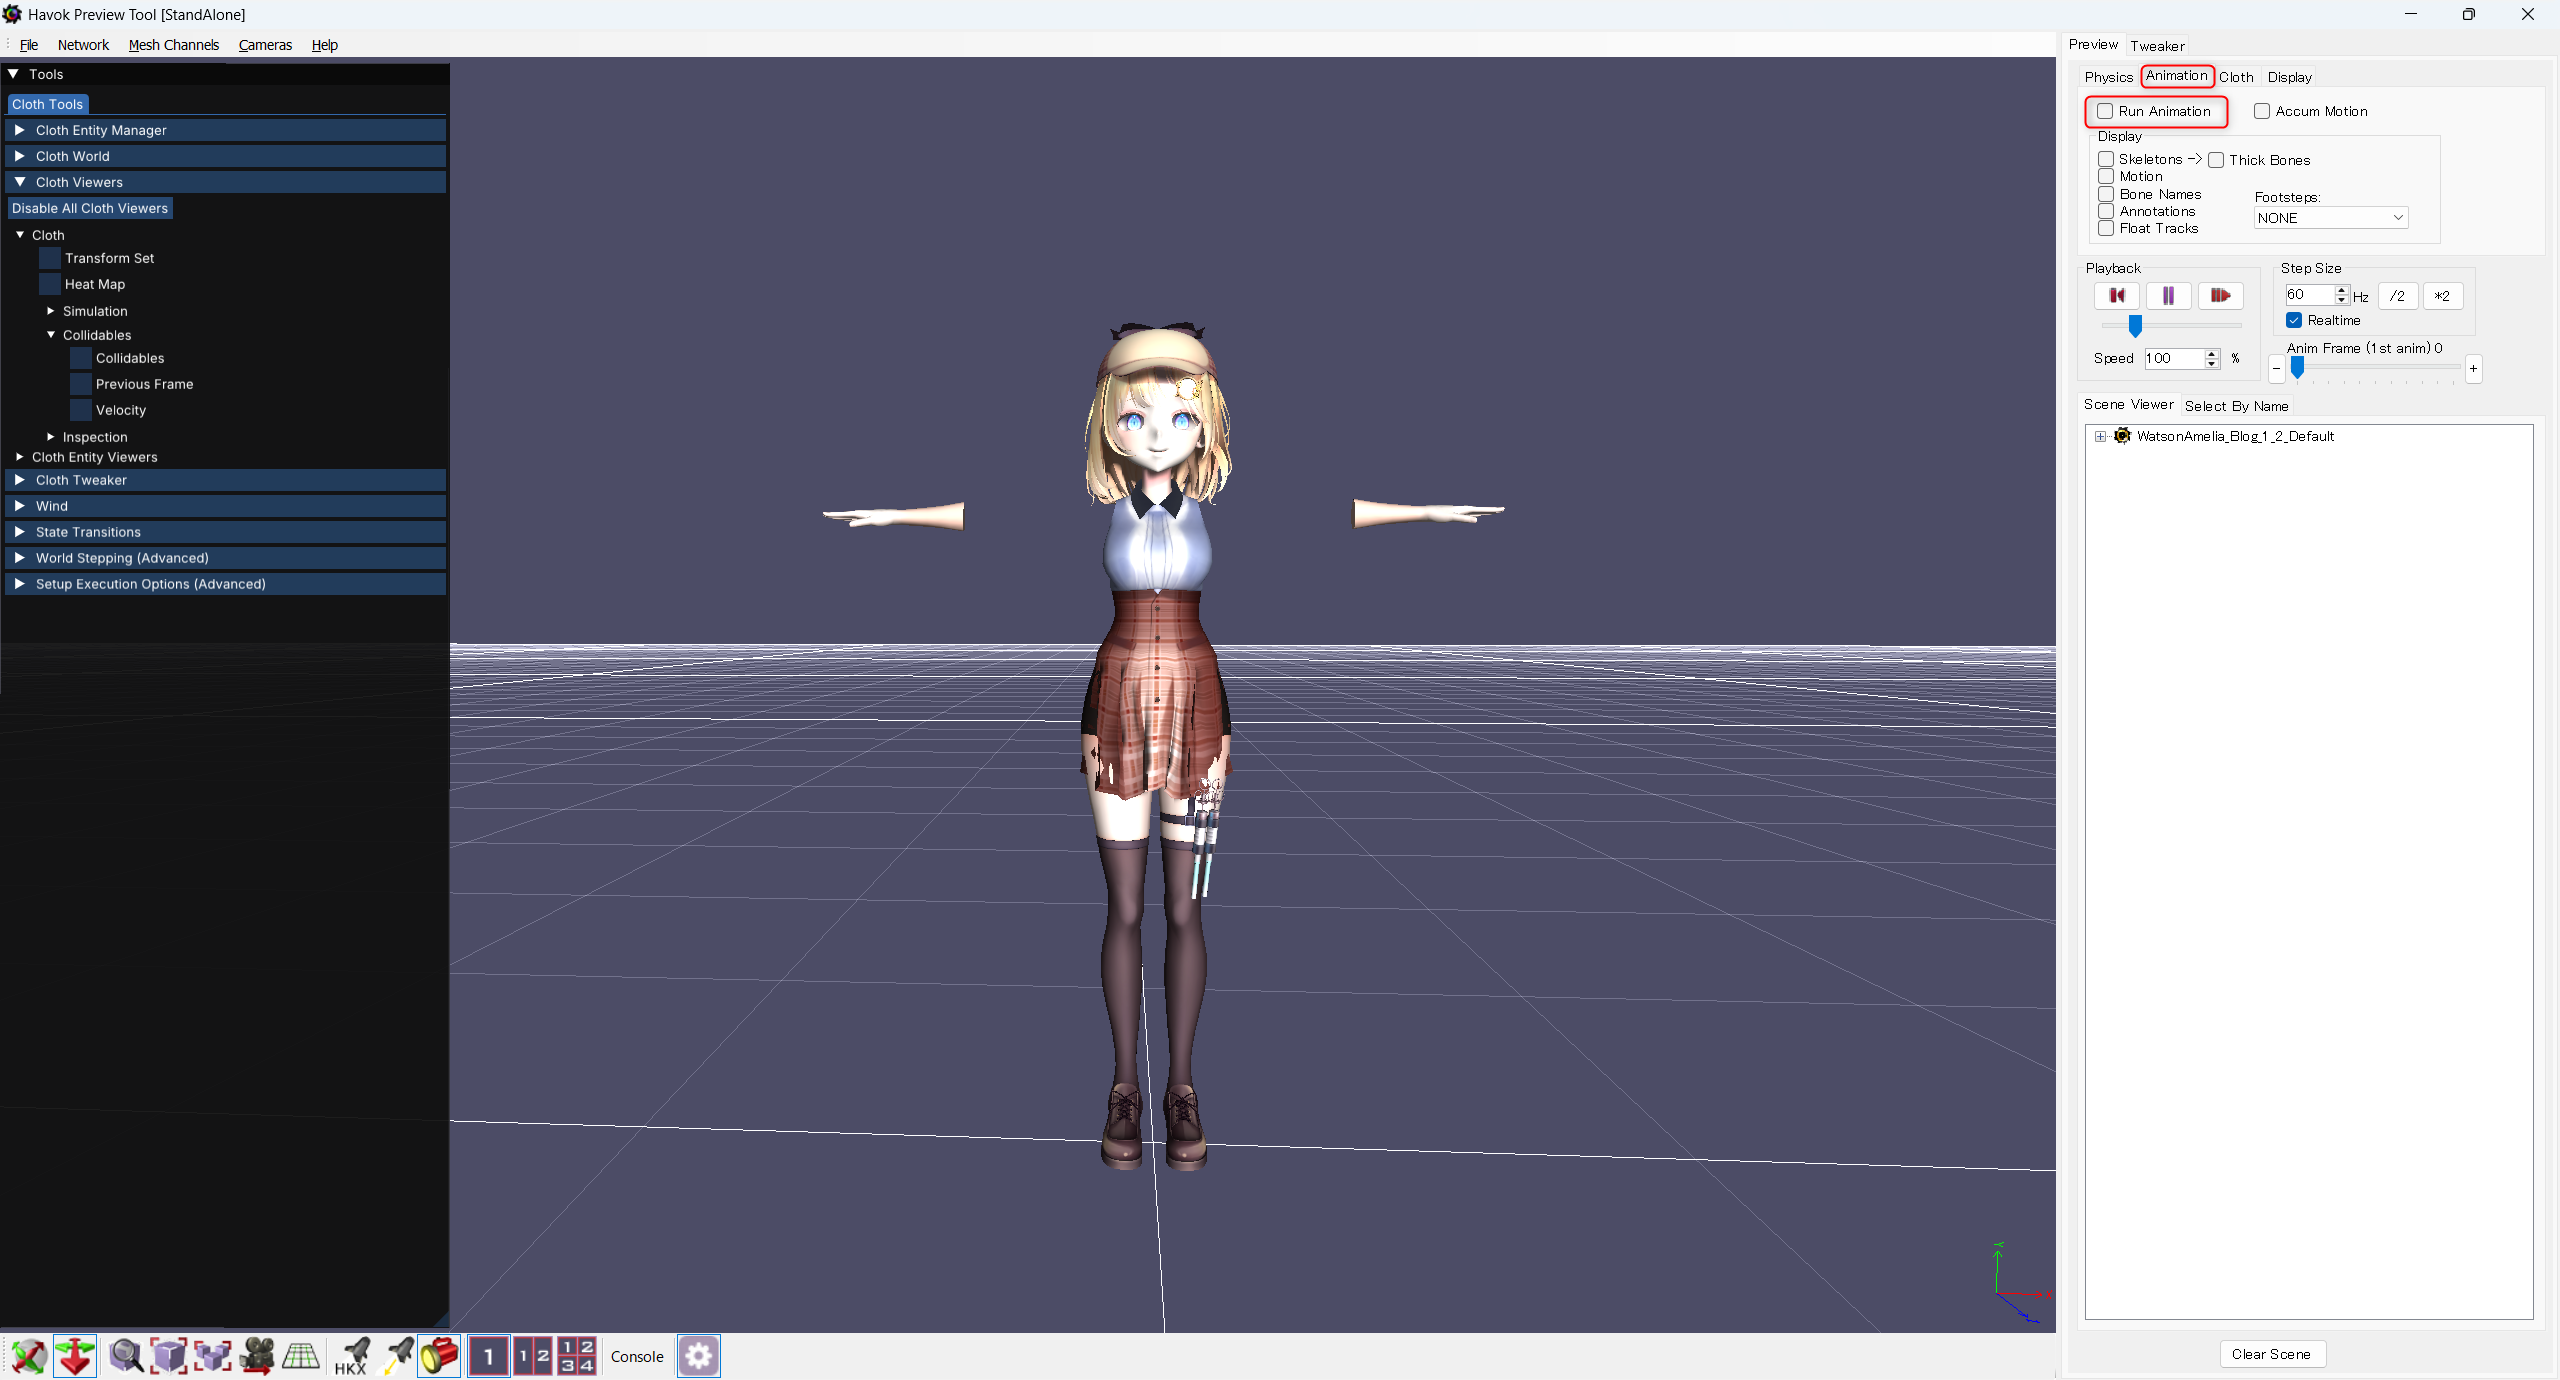Uncheck the Realtime checkbox
Screen dimensions: 2560x1380
(x=2294, y=320)
